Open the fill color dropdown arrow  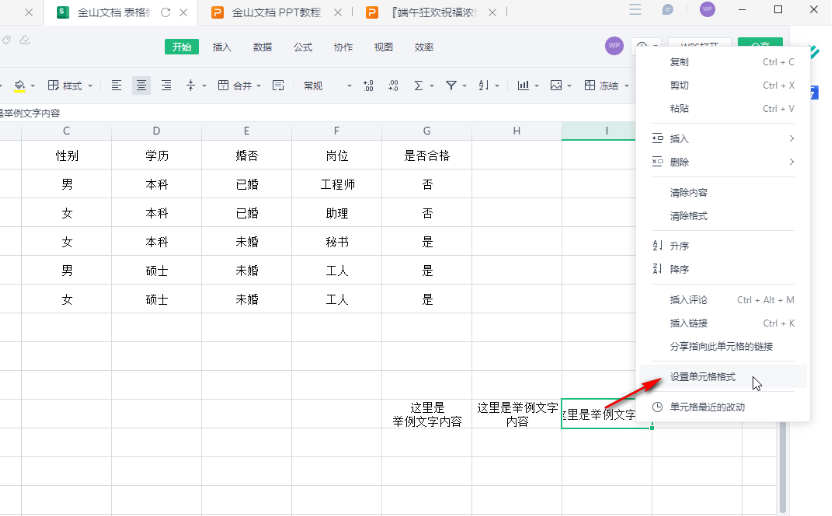33,86
